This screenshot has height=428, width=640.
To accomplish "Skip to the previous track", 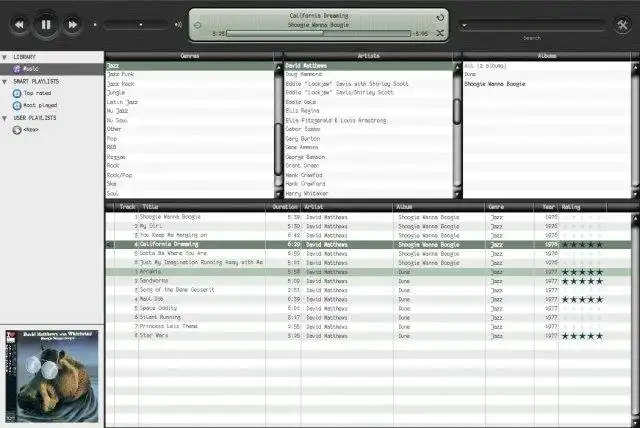I will [19, 25].
